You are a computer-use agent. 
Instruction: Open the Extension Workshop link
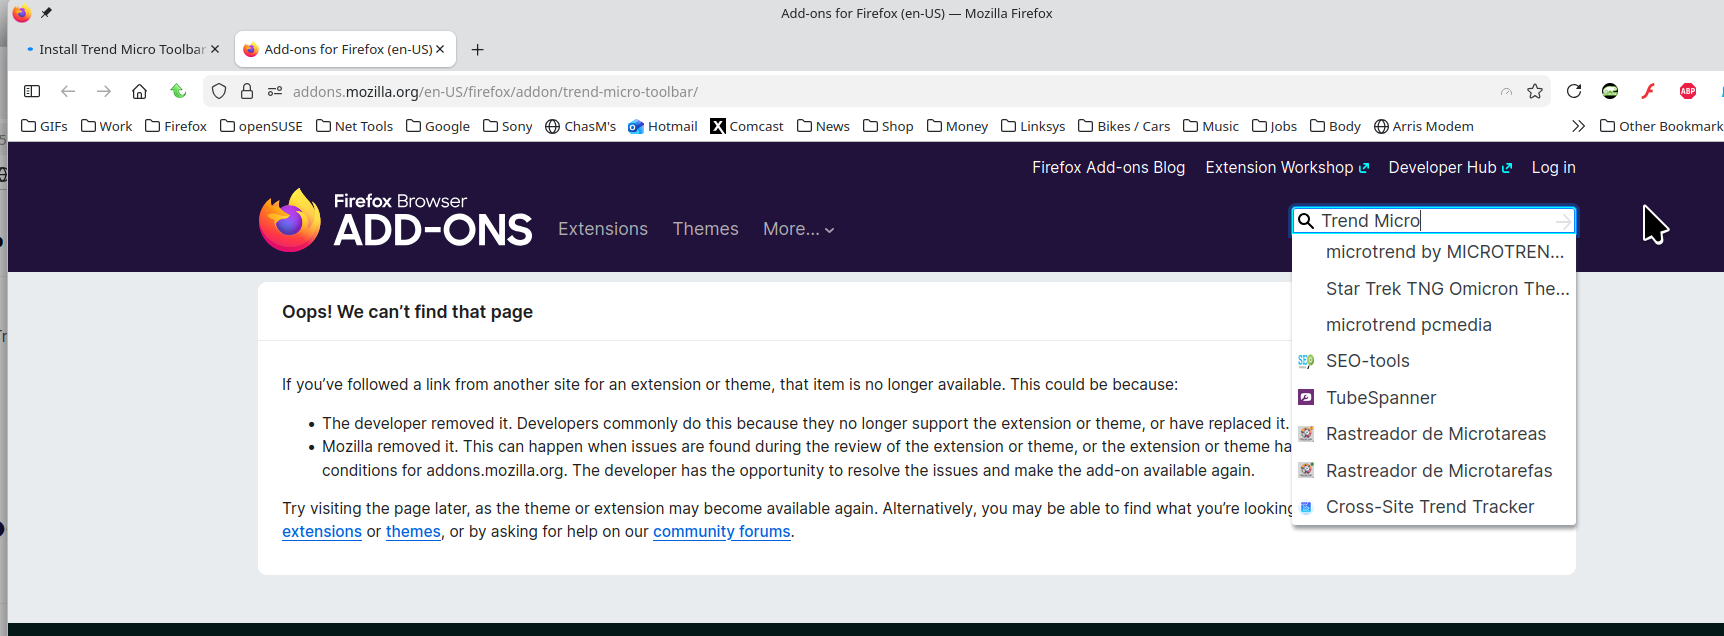1287,167
